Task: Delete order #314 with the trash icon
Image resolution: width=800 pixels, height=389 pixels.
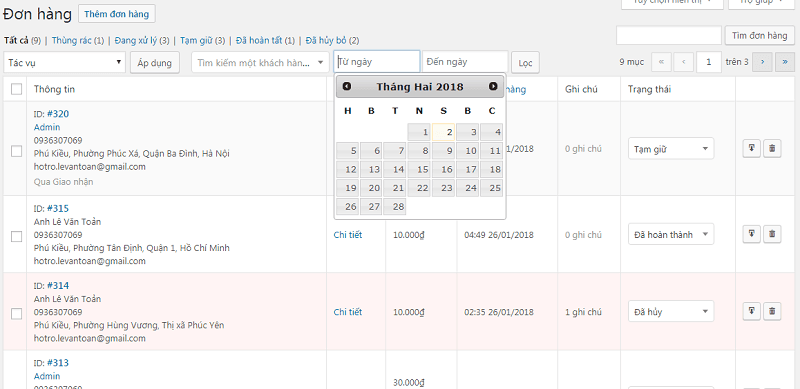Action: [772, 310]
